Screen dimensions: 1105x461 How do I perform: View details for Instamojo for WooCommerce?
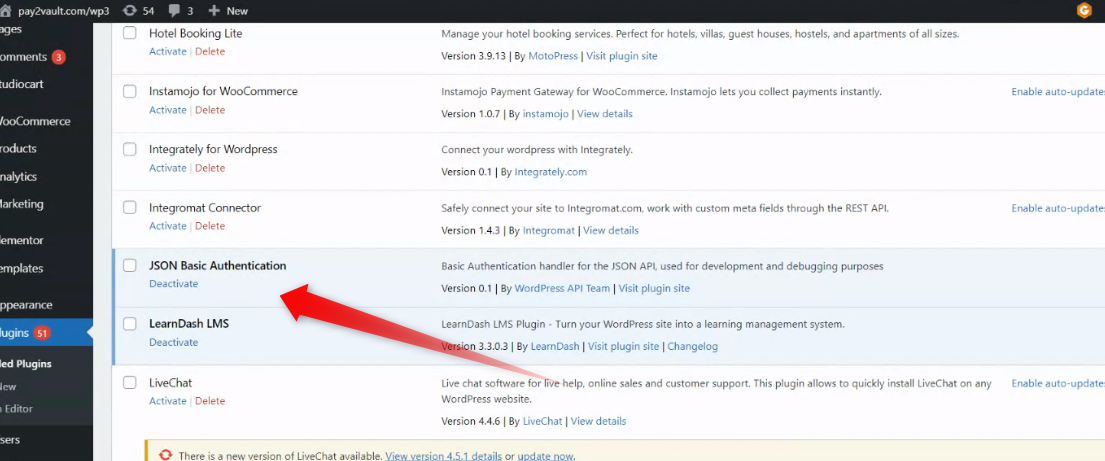[x=605, y=114]
